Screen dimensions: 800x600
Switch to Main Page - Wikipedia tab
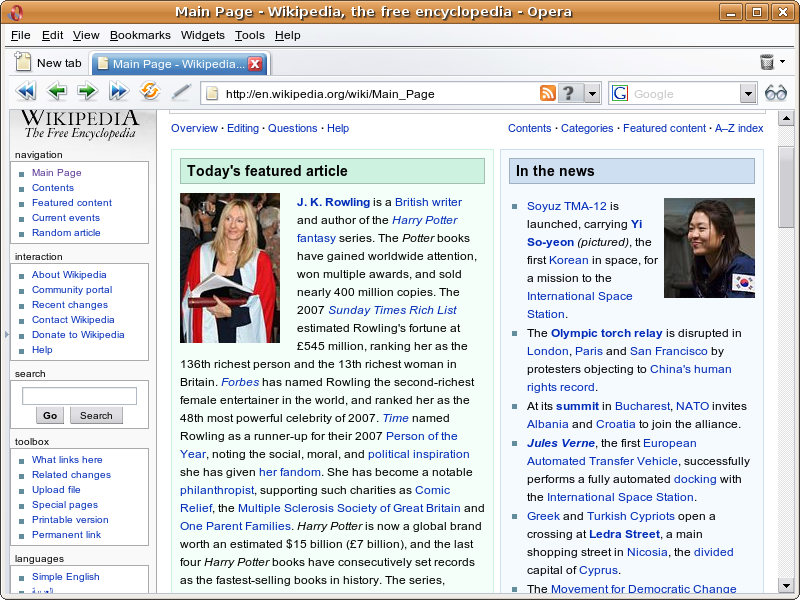[178, 64]
